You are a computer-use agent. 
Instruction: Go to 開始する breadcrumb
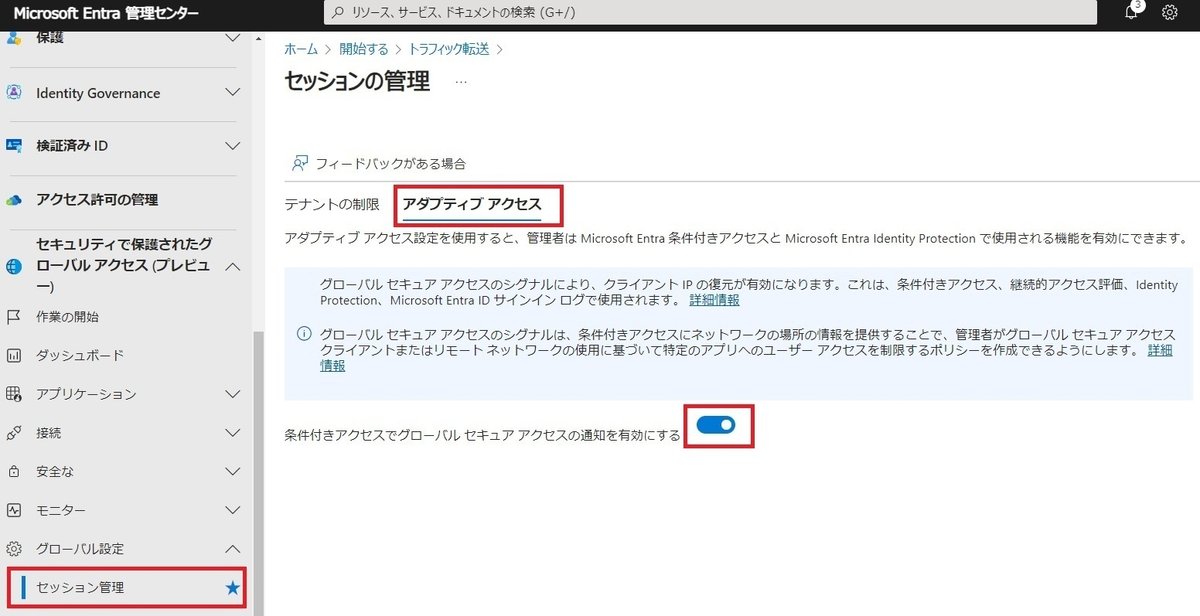point(363,48)
